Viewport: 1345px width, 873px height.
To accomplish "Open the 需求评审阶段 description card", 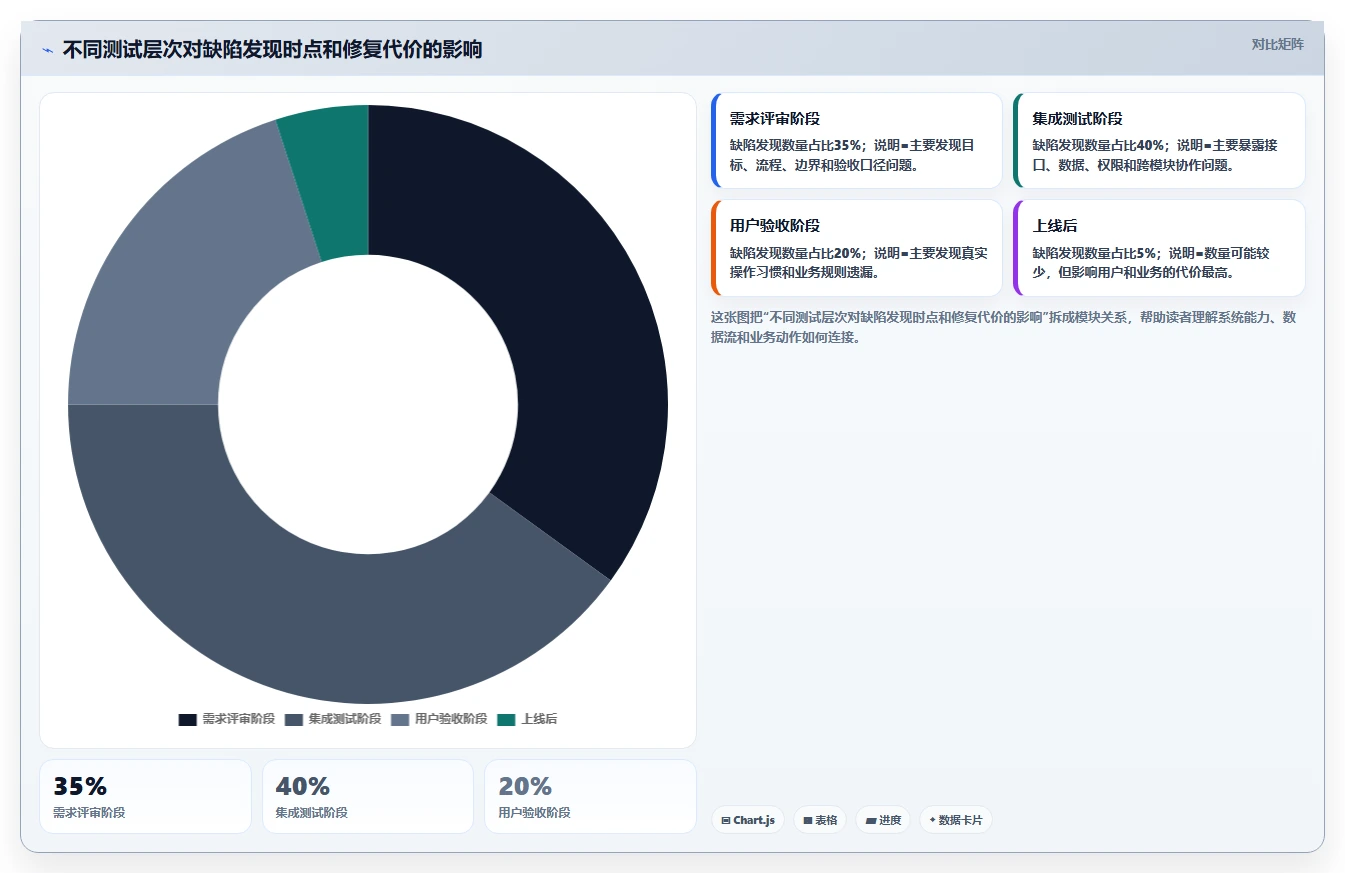I will [x=856, y=140].
